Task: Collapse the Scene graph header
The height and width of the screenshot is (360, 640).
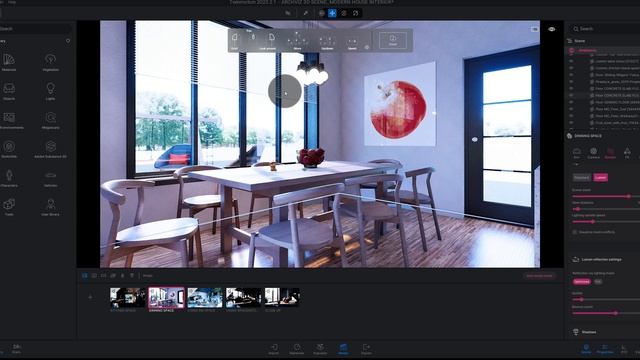Action: 580,41
